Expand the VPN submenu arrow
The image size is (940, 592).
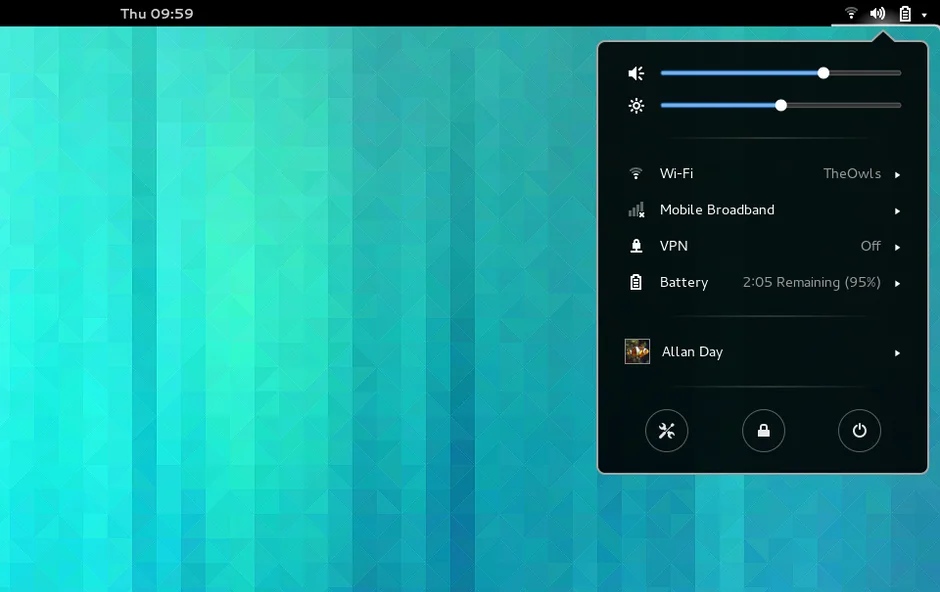[897, 247]
